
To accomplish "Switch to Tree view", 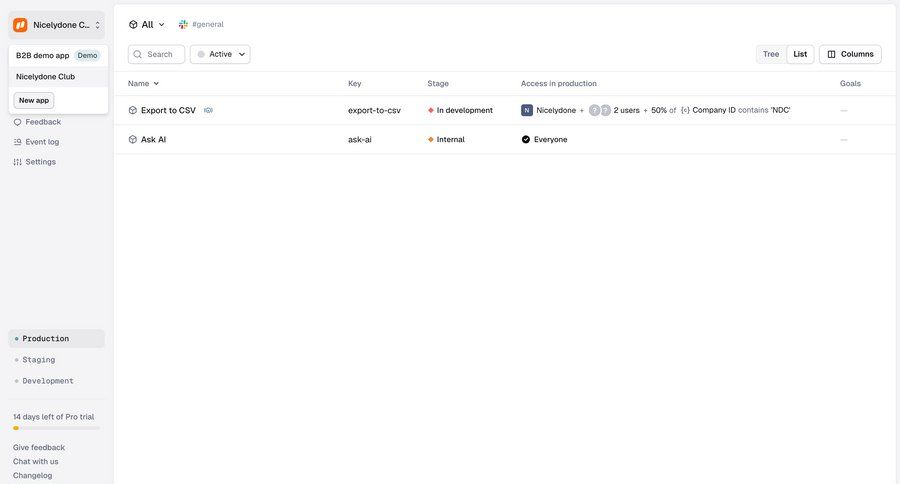I will click(x=771, y=54).
